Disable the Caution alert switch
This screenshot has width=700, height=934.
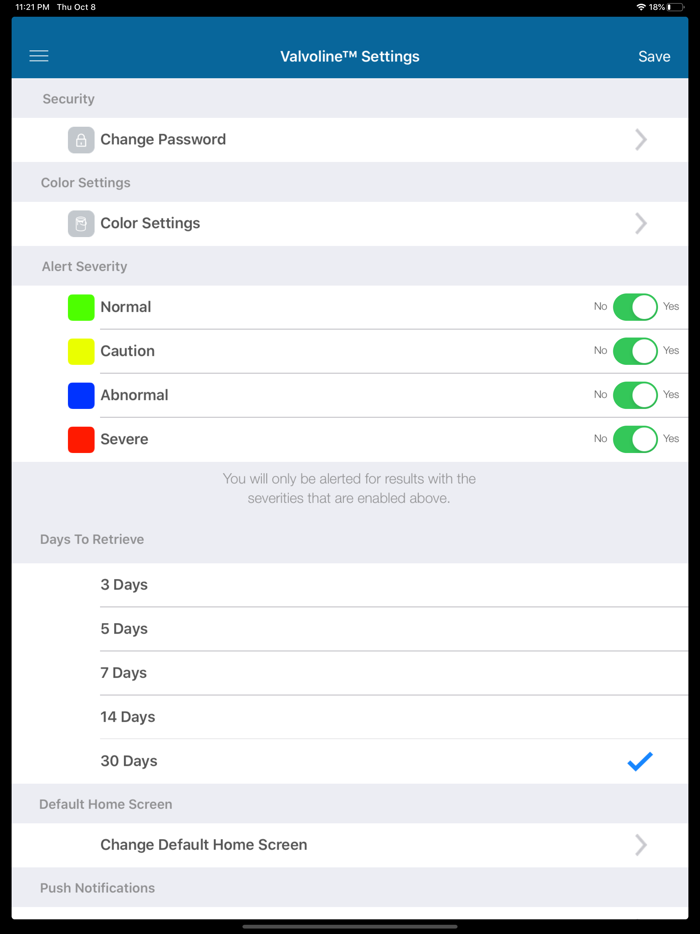click(635, 351)
